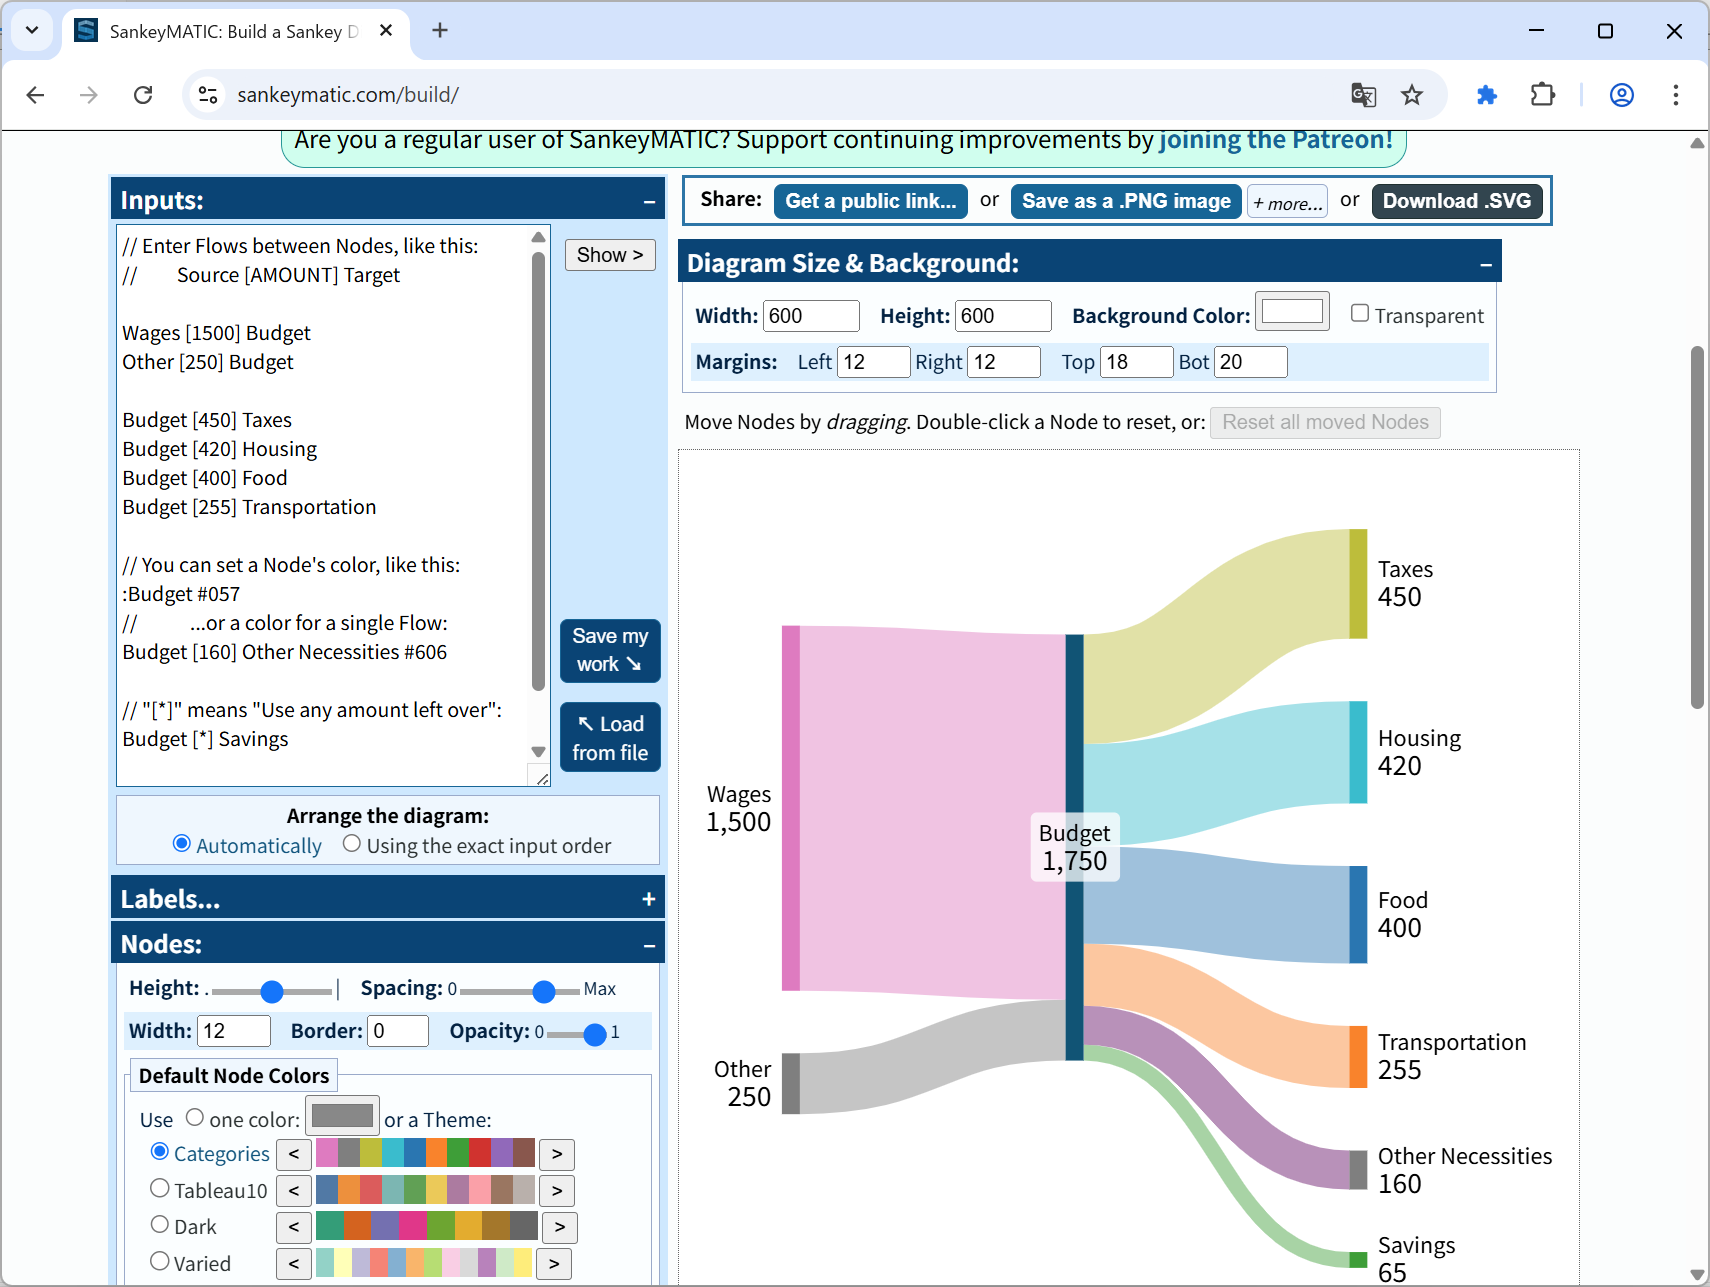Image resolution: width=1710 pixels, height=1287 pixels.
Task: Reload the SankeyMATIC page
Action: click(143, 95)
